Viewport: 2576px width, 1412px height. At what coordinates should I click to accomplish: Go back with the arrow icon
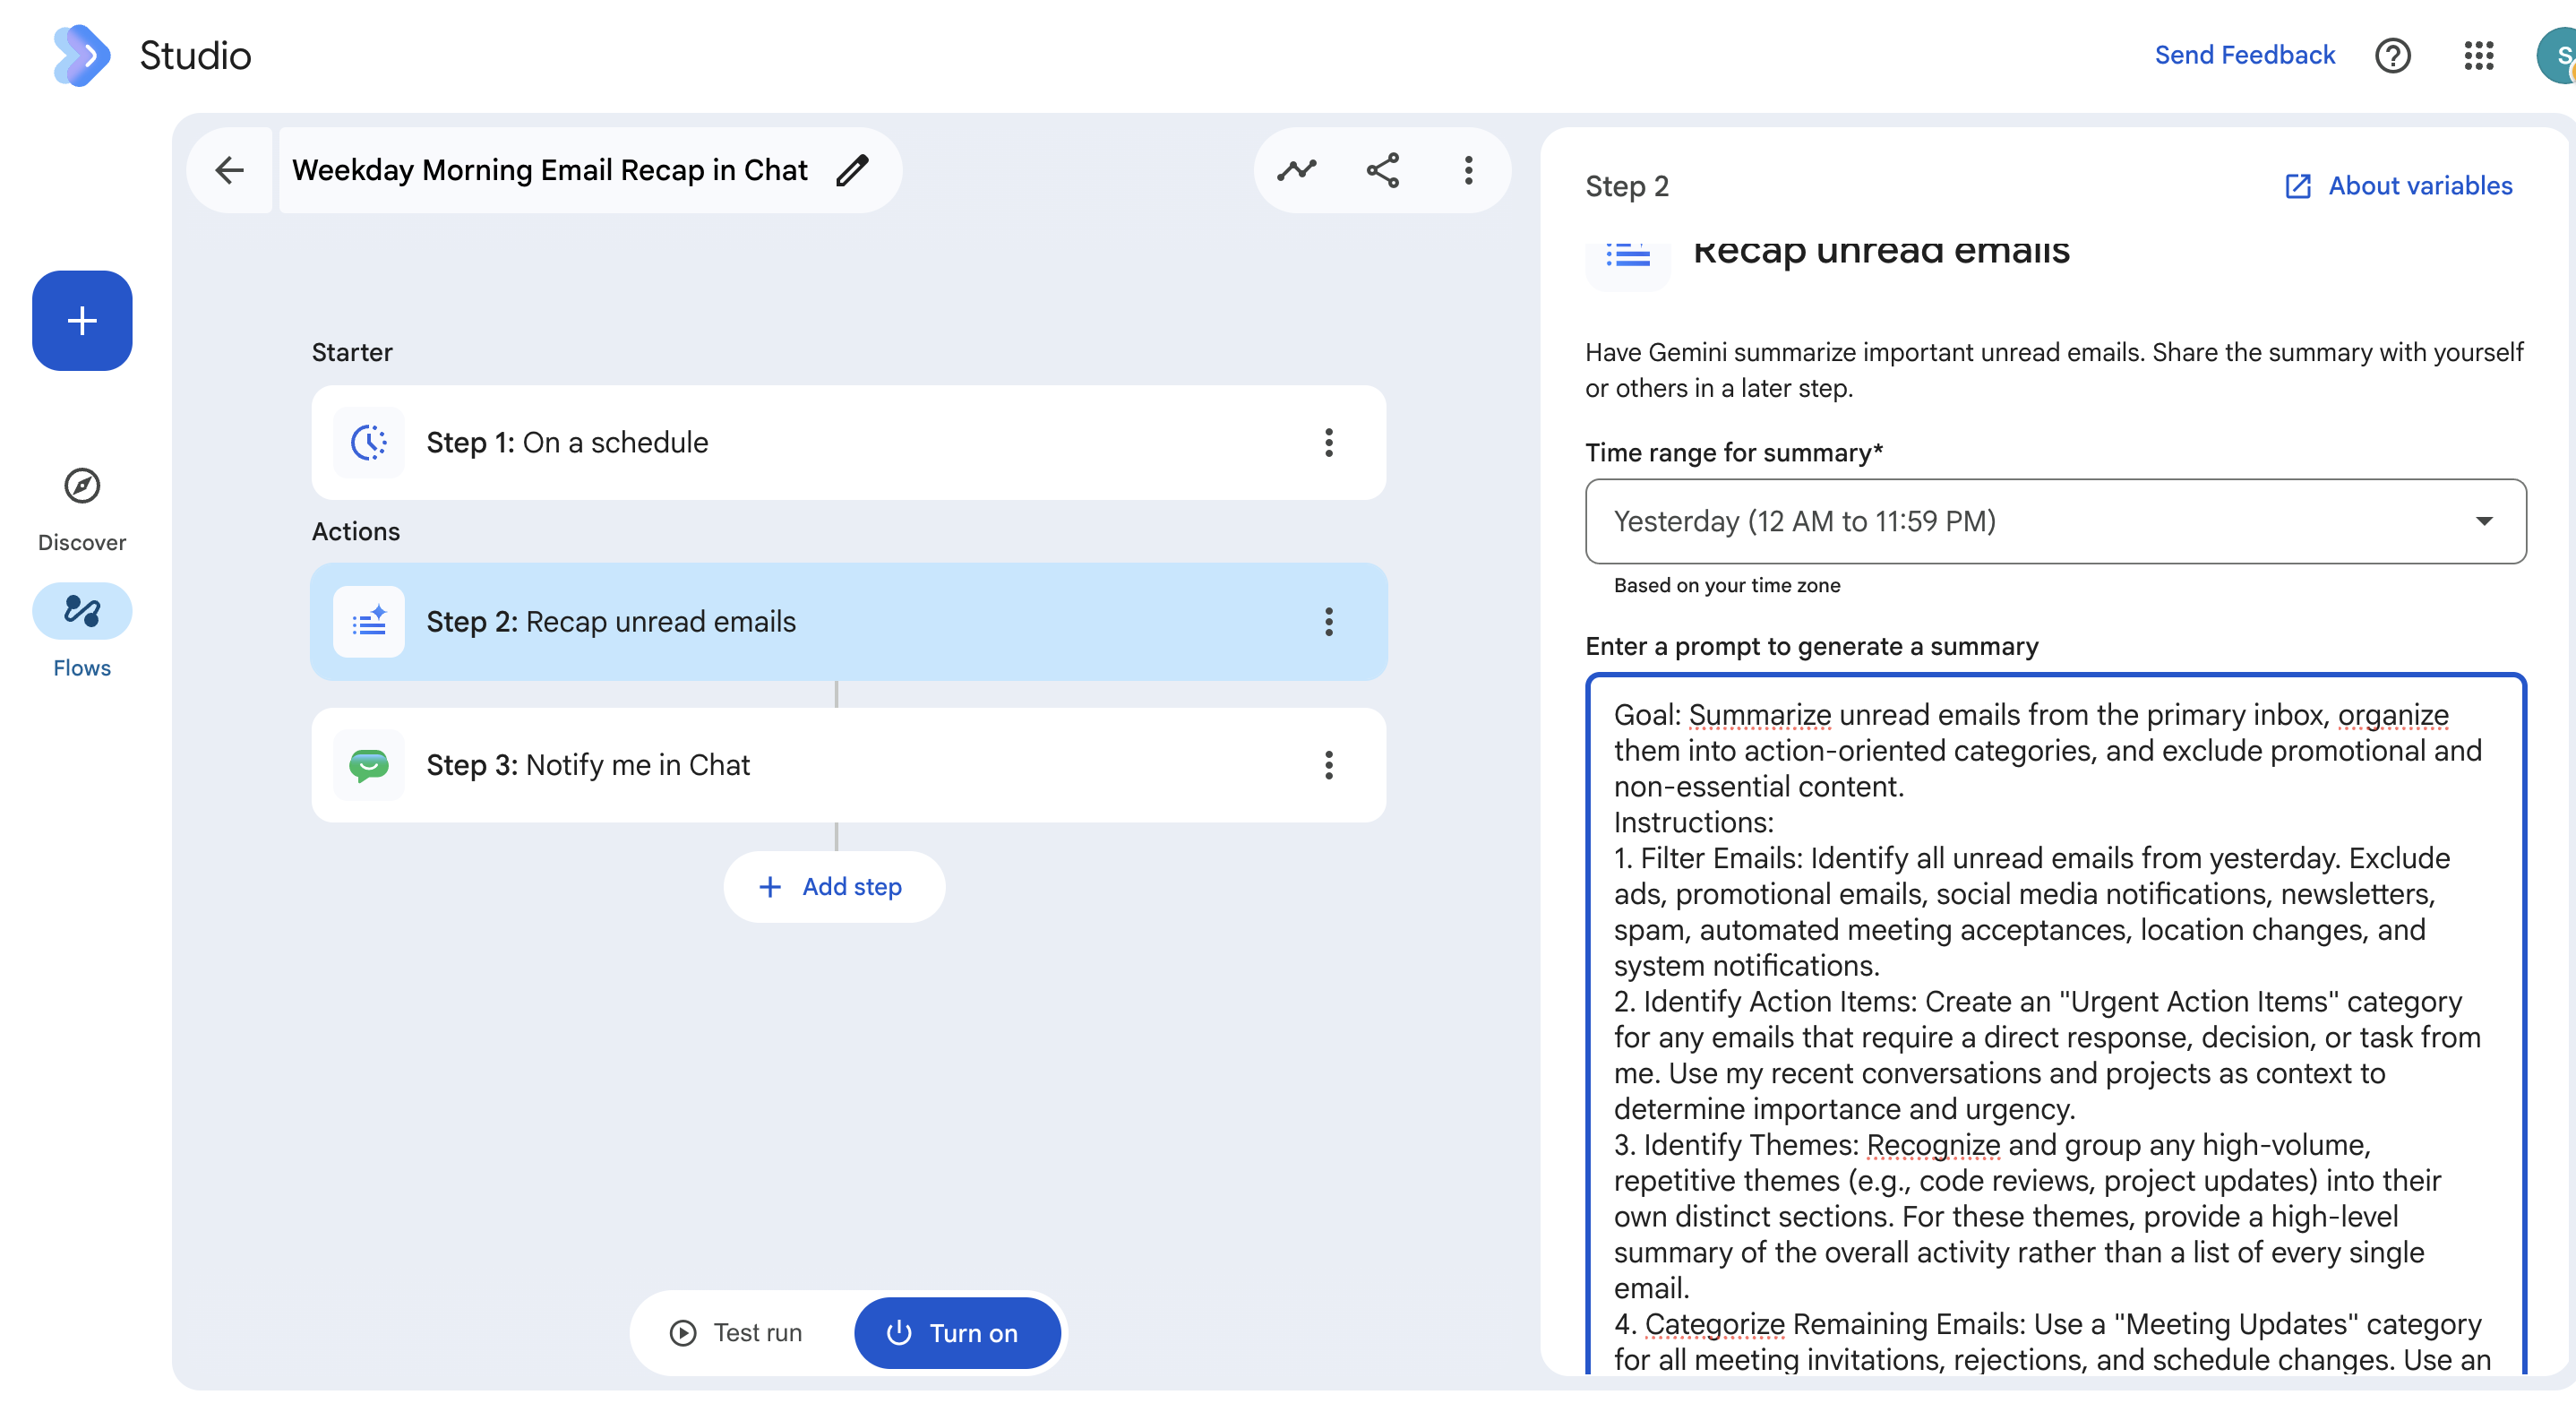(x=230, y=170)
